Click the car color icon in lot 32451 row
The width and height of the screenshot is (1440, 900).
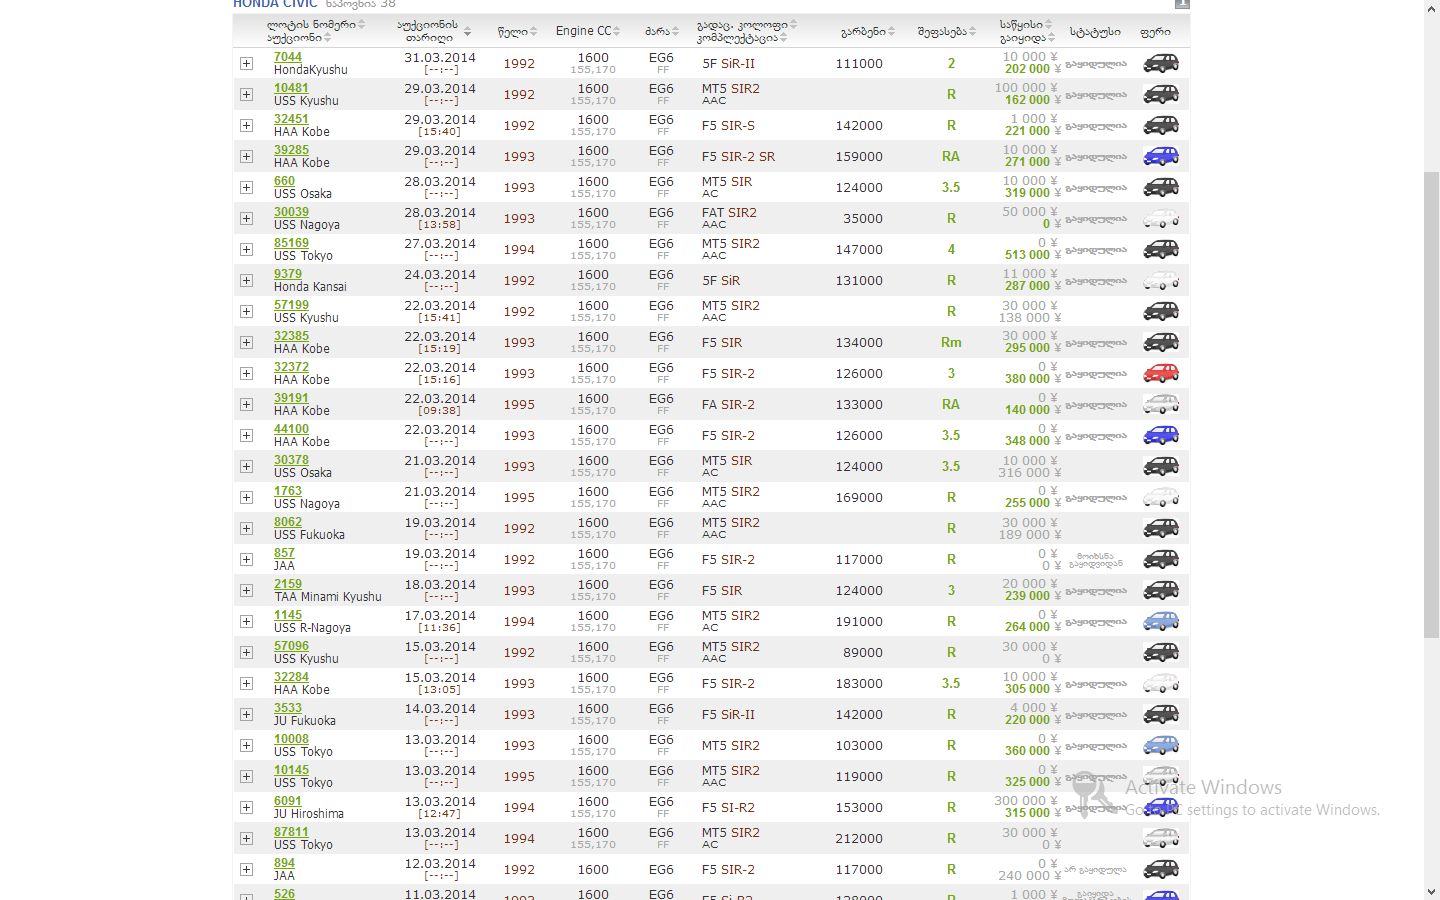coord(1161,125)
